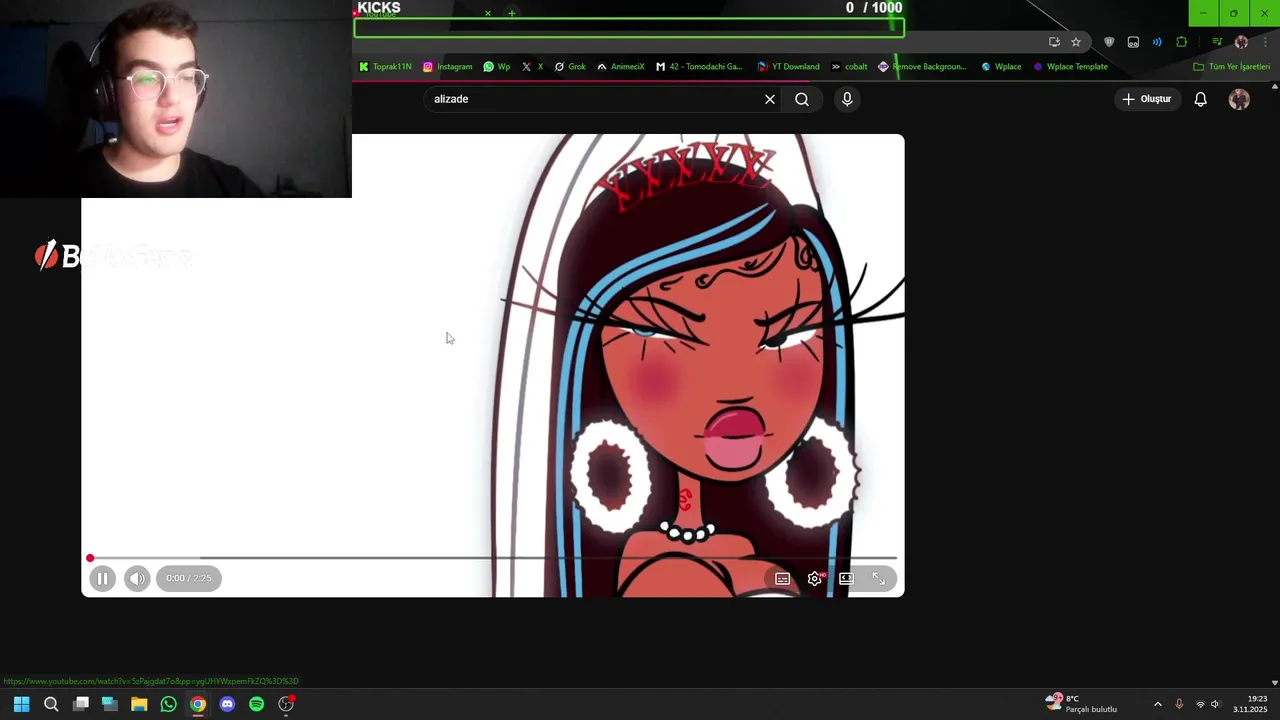The image size is (1280, 720).
Task: Open the shield extension icon
Action: pos(1109,42)
